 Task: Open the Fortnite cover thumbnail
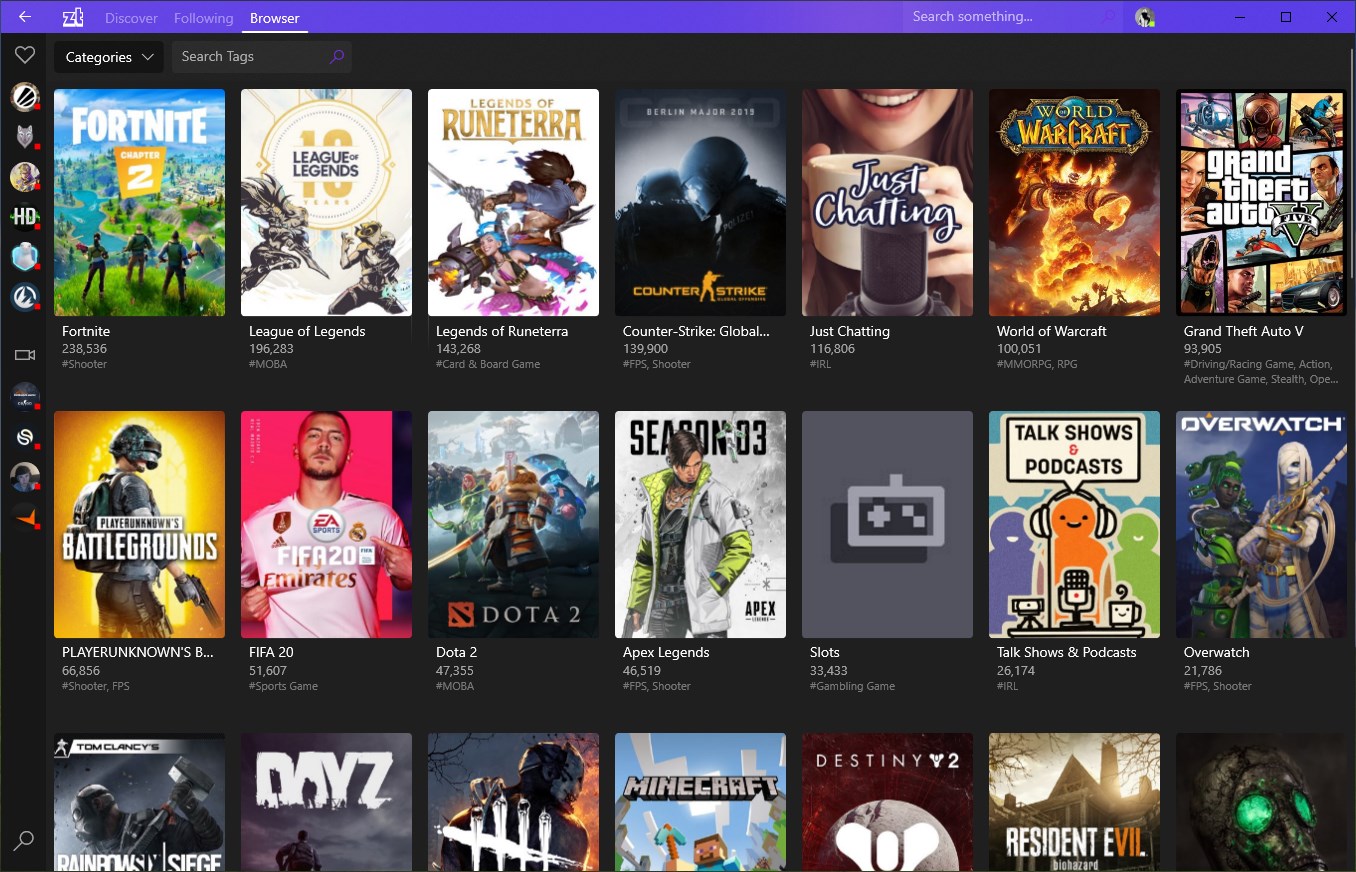pyautogui.click(x=139, y=203)
